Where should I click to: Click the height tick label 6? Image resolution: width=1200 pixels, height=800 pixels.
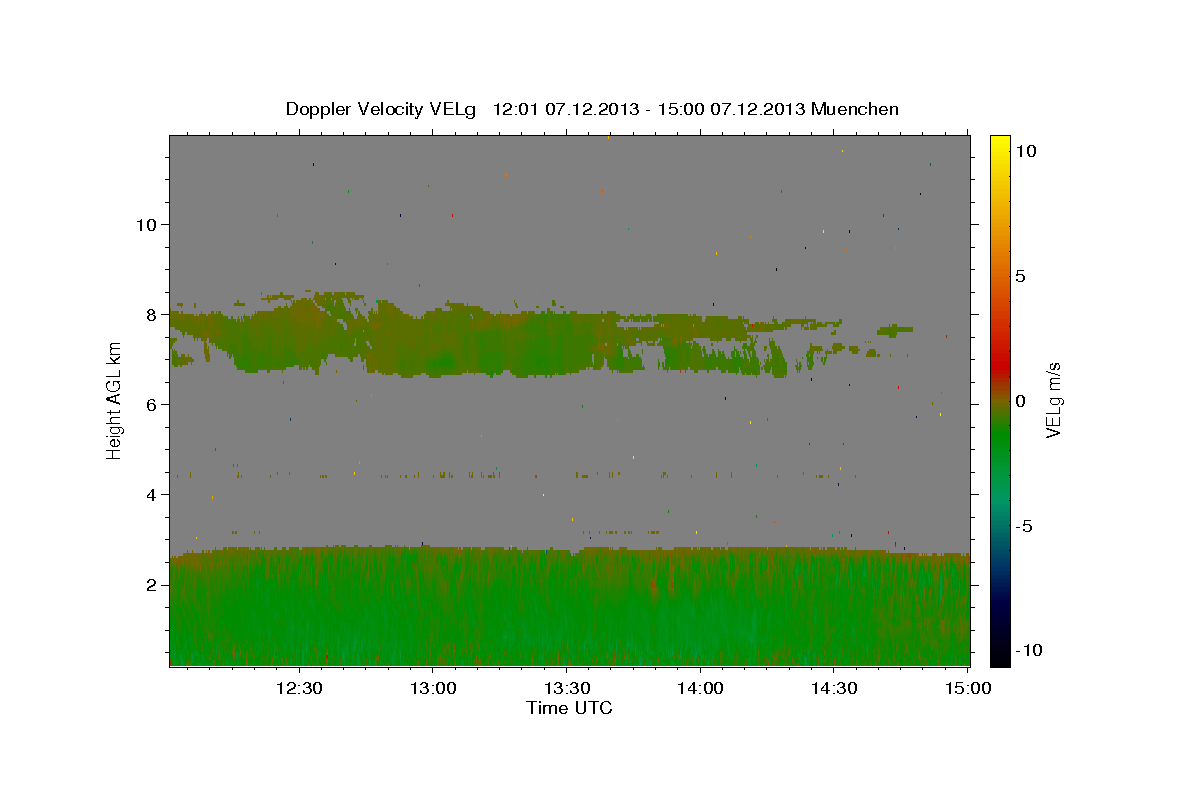152,404
